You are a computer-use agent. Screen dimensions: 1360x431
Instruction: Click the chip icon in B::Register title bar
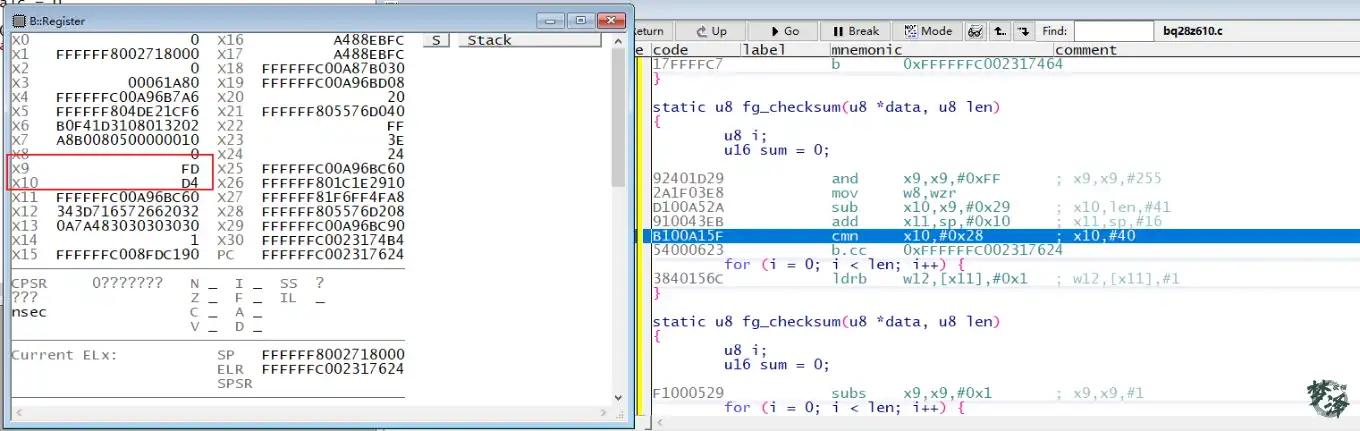click(x=19, y=19)
